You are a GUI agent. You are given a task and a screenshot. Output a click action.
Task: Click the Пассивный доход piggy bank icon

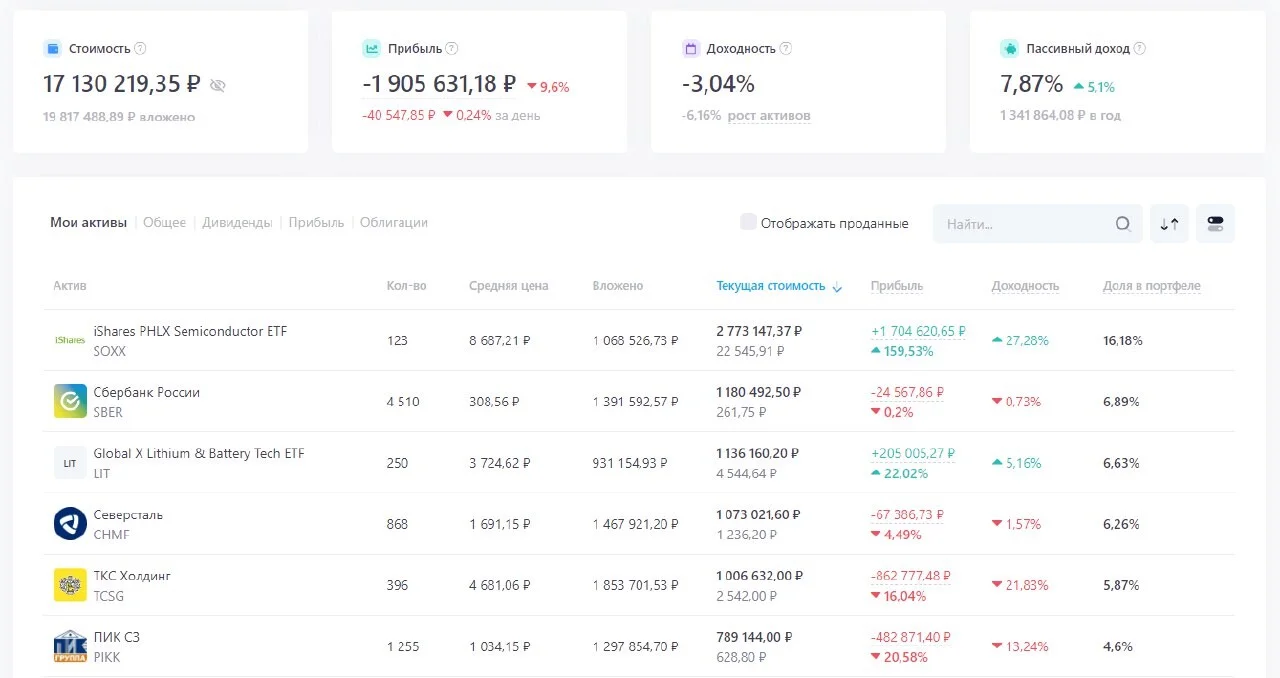1010,48
